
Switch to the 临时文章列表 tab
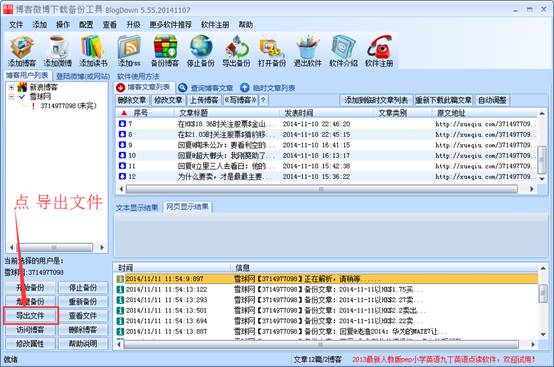[268, 88]
